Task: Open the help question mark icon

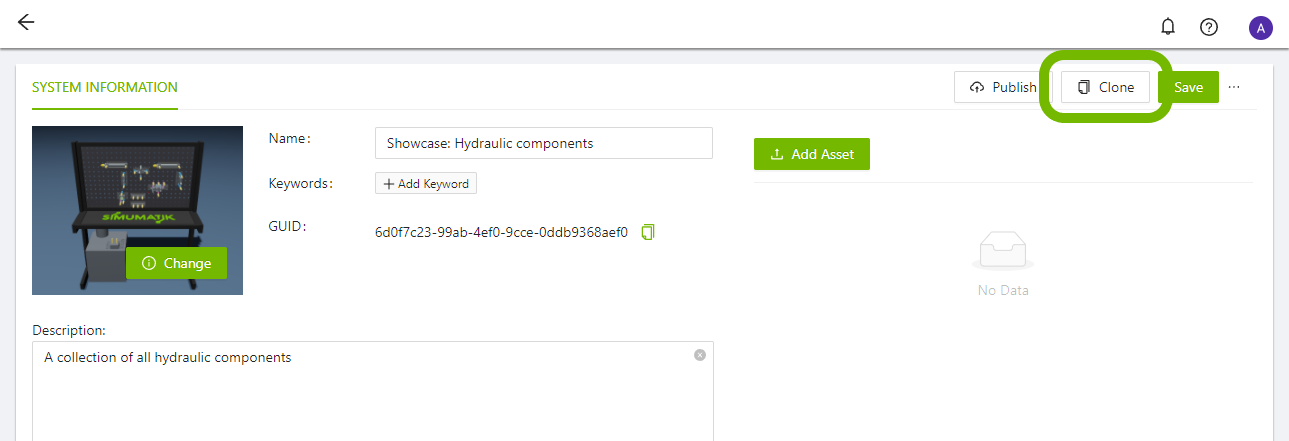Action: [1208, 27]
